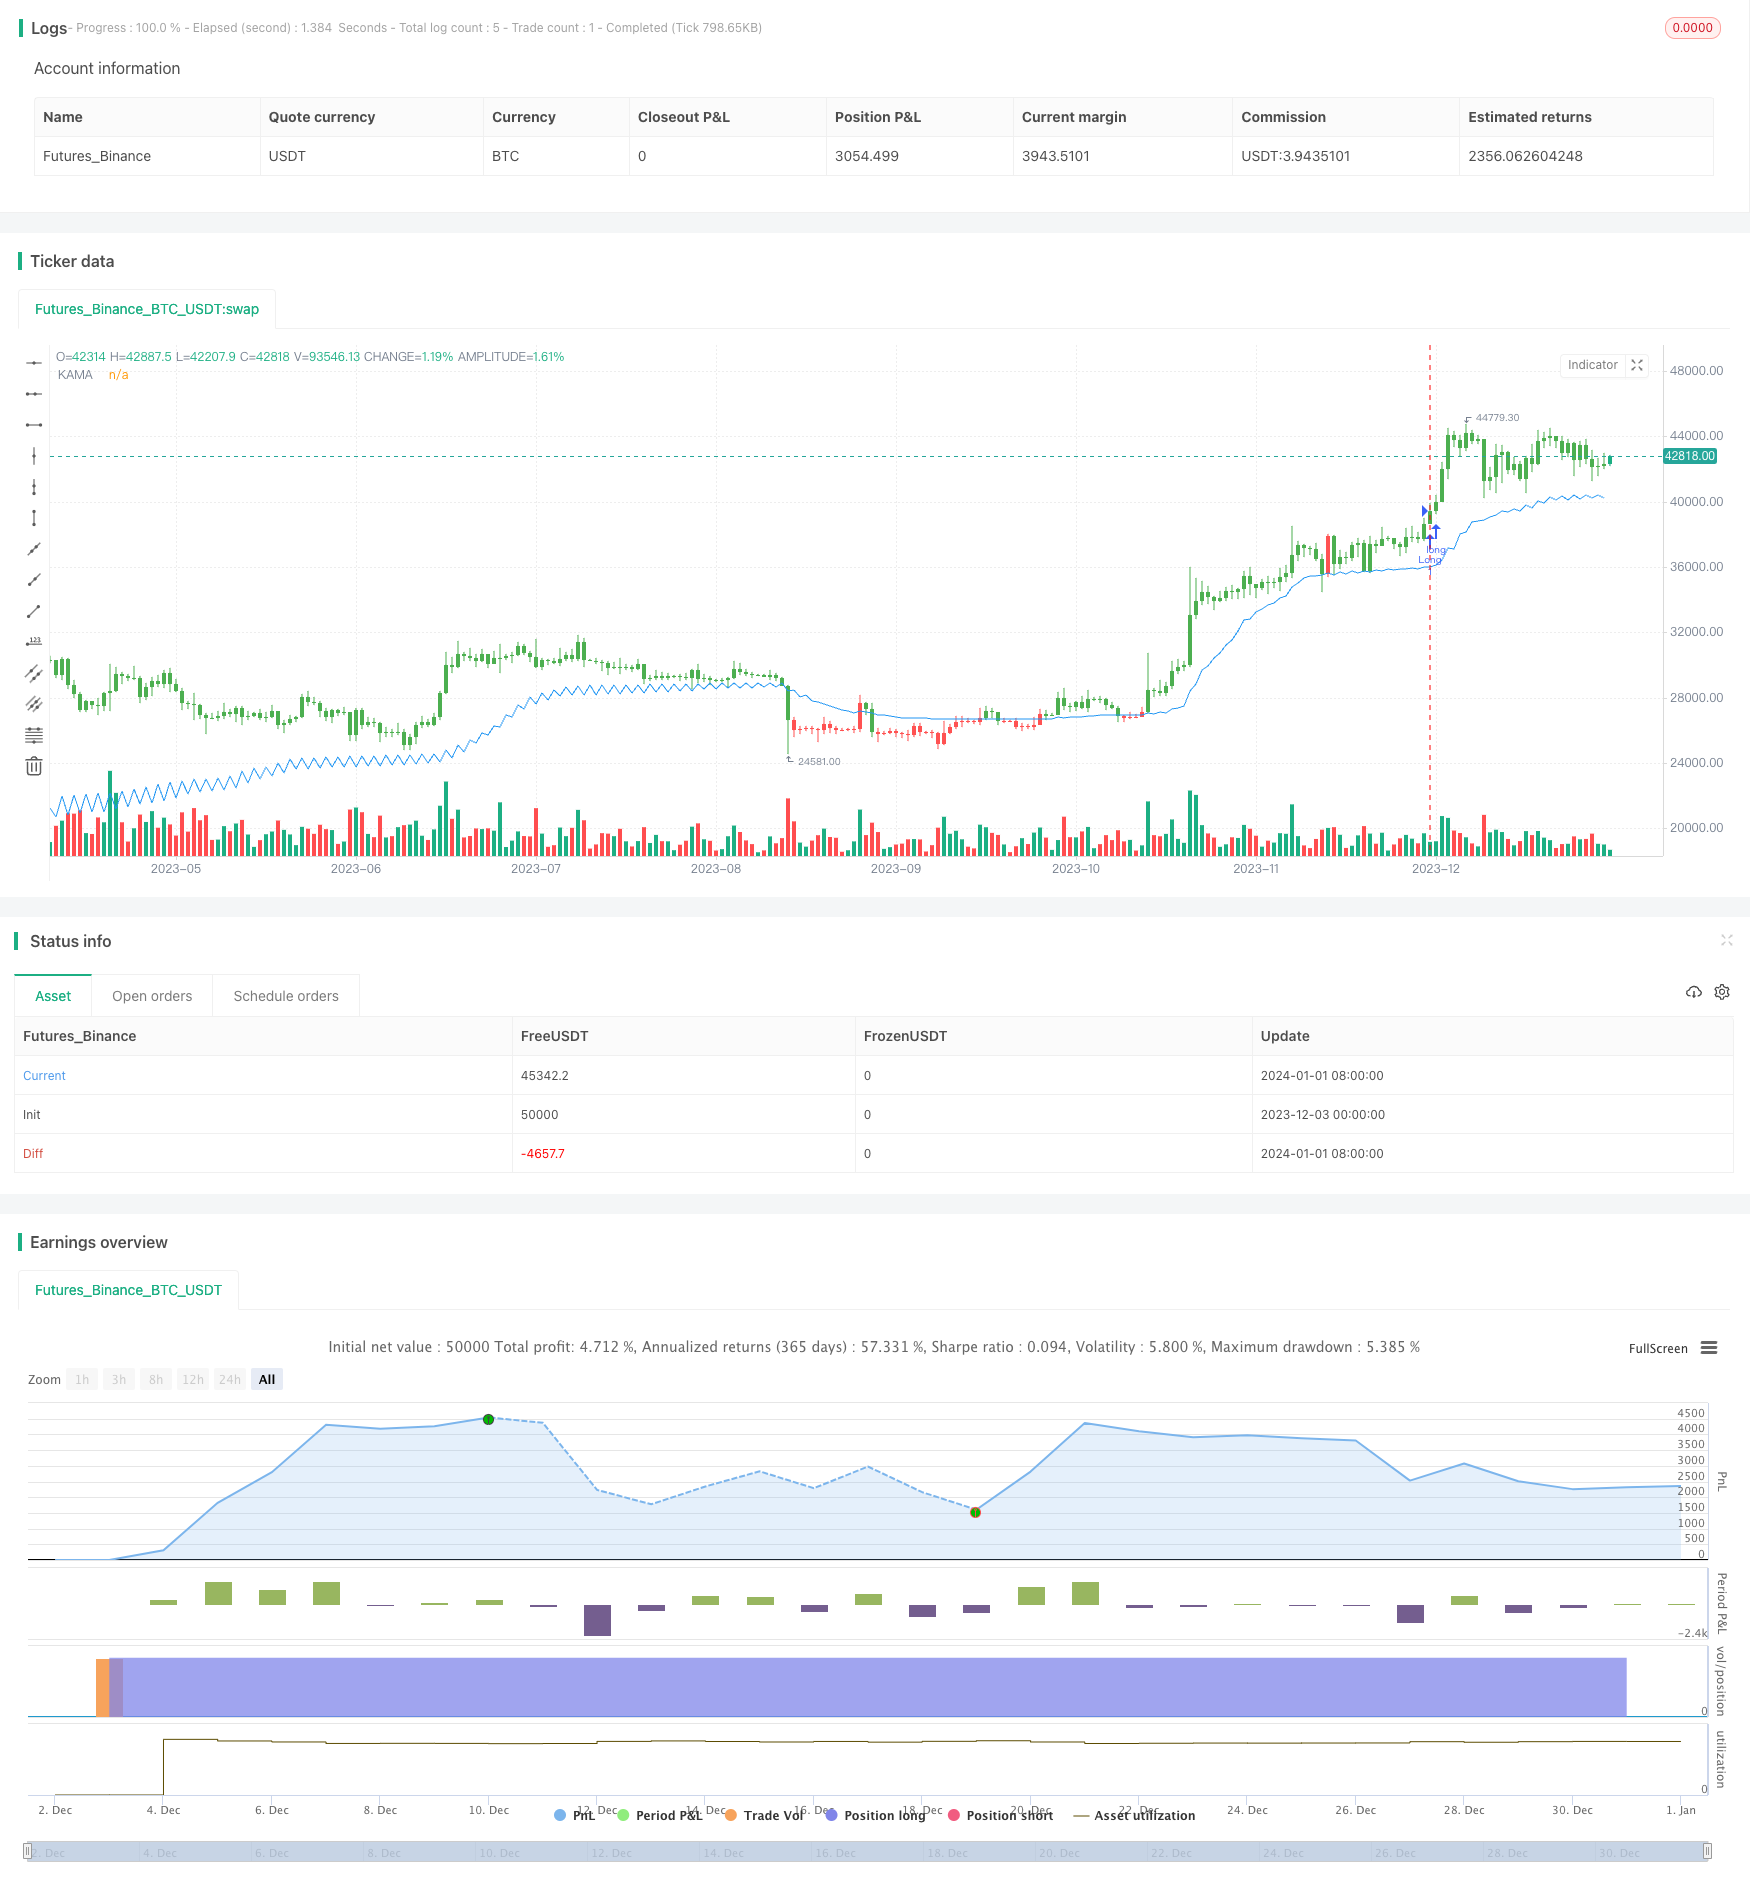Select the horizontal segment drawing tool
1750x1891 pixels.
[x=34, y=425]
